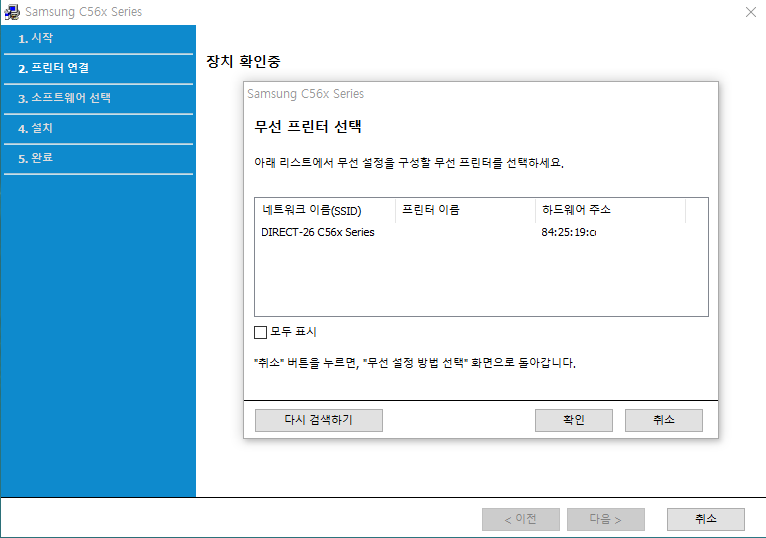Image resolution: width=766 pixels, height=538 pixels.
Task: Select step 5. 완료 in sidebar
Action: pos(98,158)
